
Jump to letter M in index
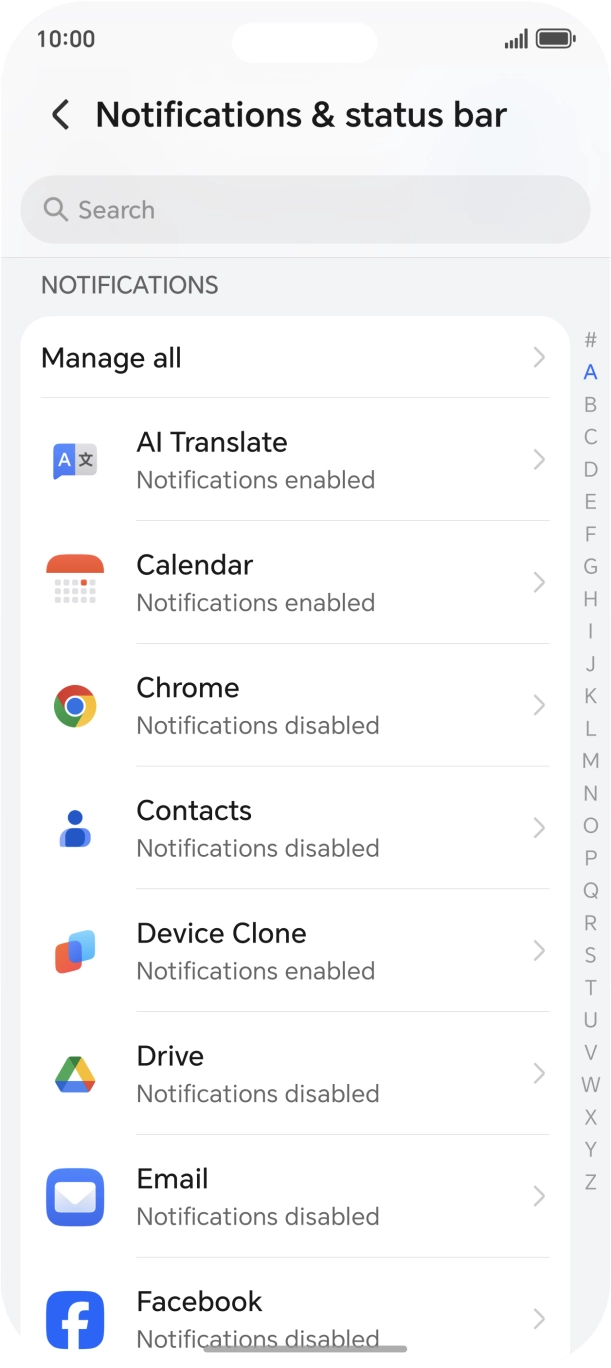pos(591,761)
